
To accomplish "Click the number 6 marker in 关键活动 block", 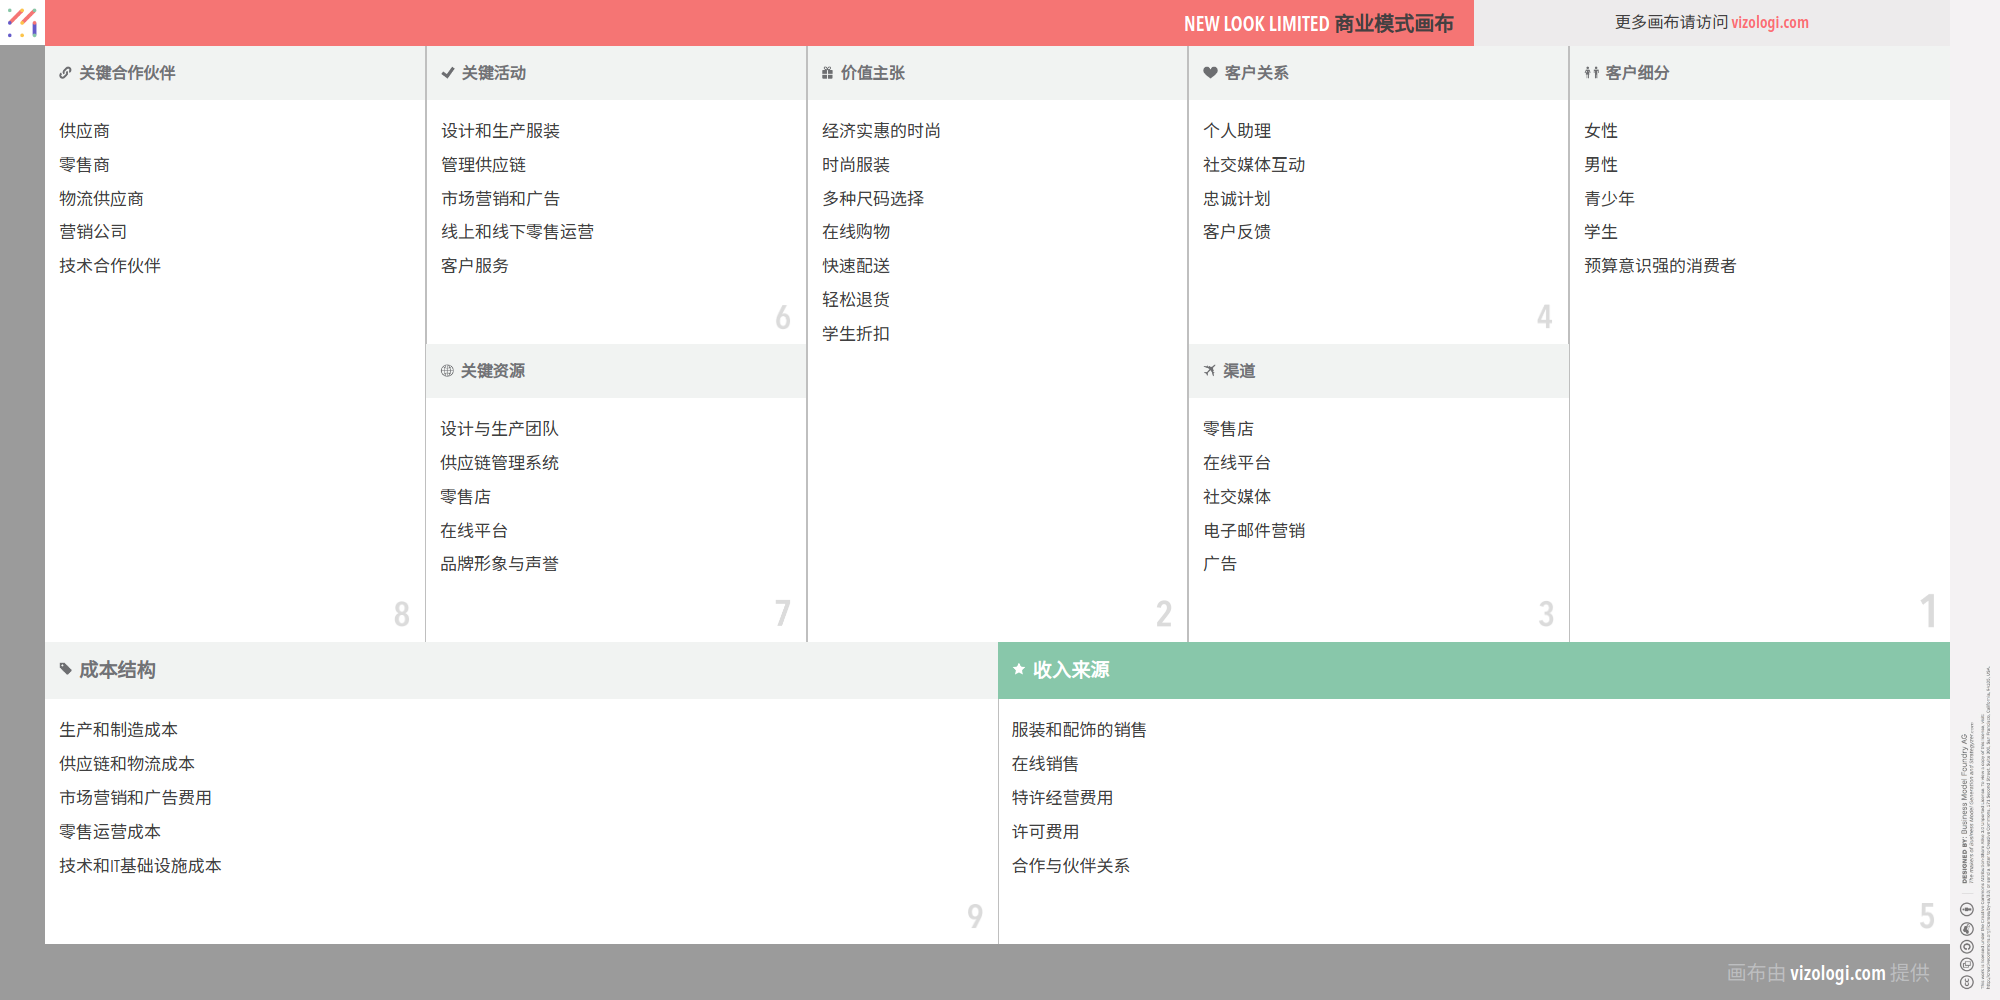I will coord(784,318).
